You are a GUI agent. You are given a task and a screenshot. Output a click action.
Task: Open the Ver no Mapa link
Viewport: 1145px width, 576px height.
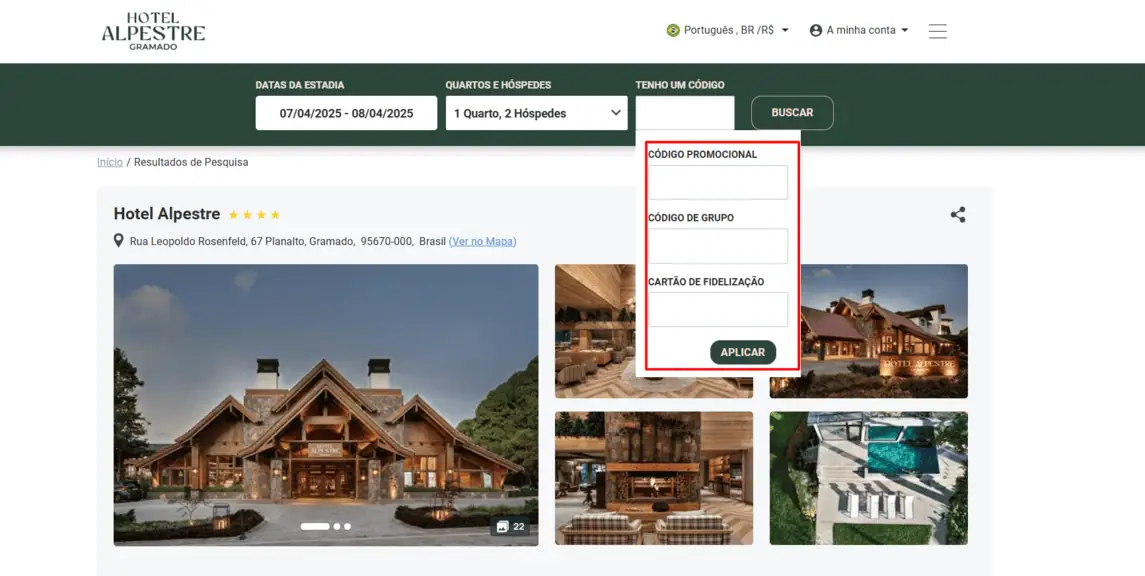click(x=483, y=241)
